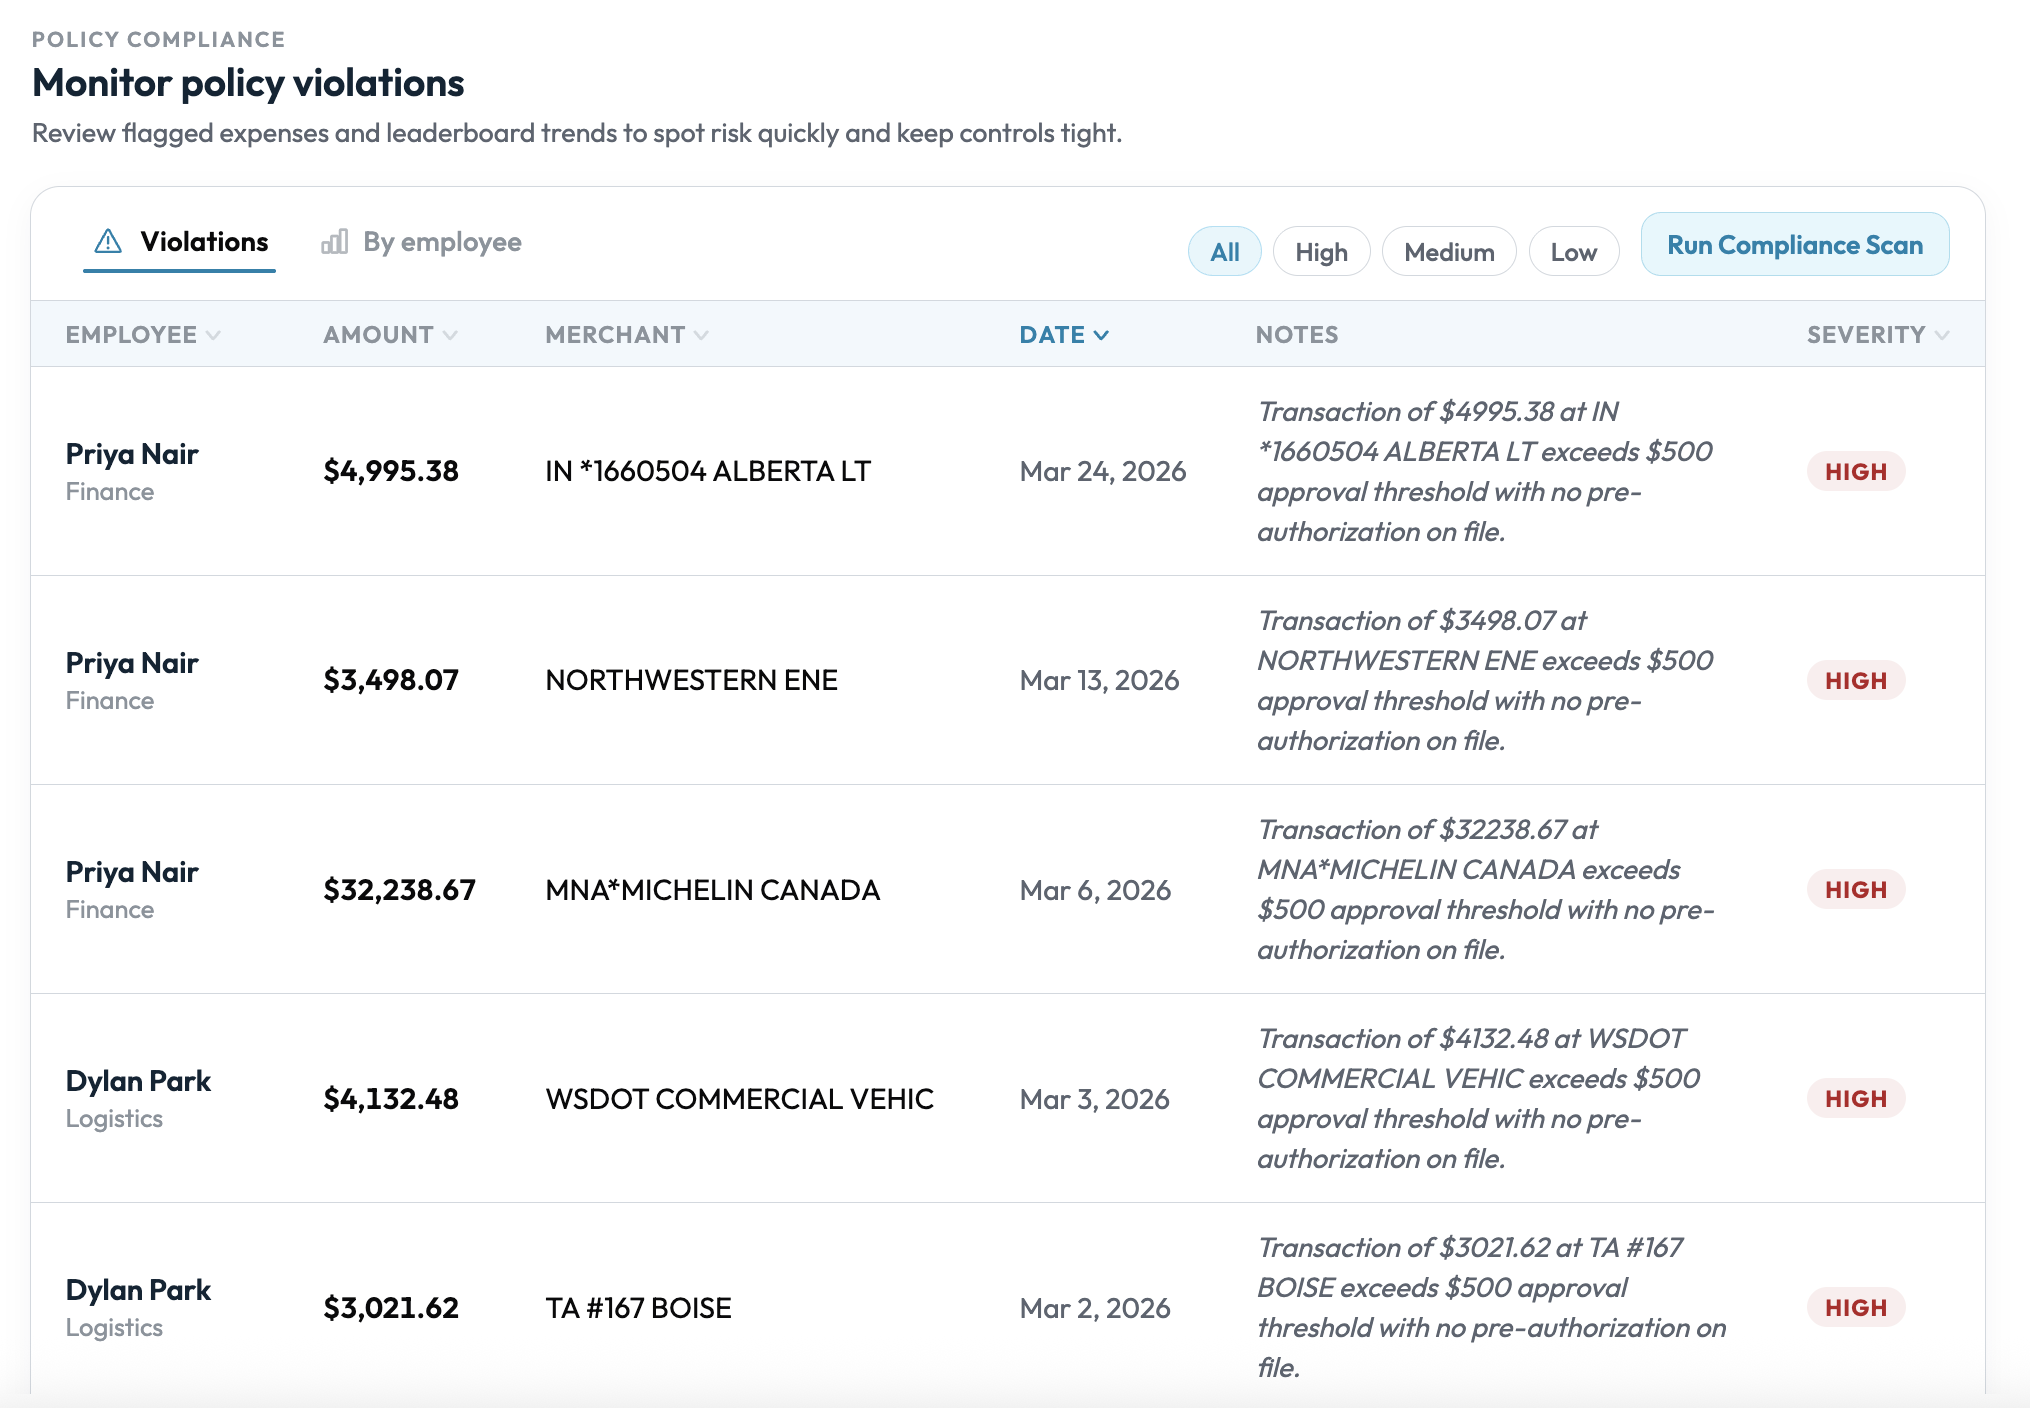Switch to the By employee tab
The width and height of the screenshot is (2030, 1408).
coord(421,242)
